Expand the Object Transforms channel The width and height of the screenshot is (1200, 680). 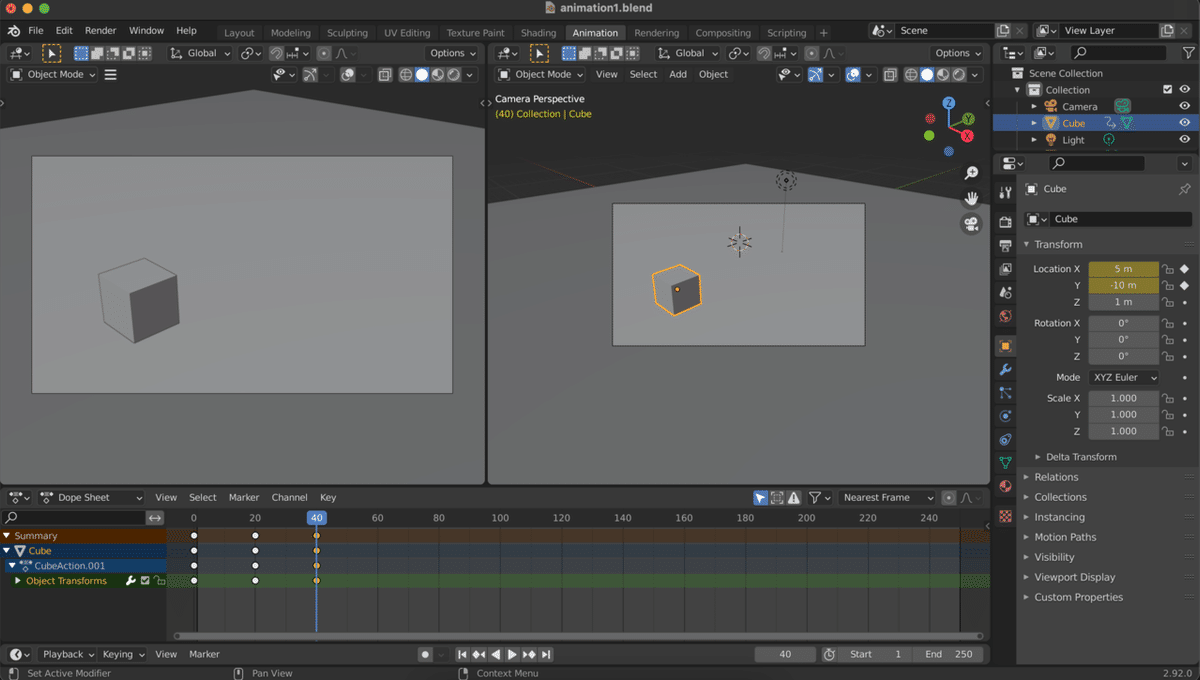tap(18, 581)
